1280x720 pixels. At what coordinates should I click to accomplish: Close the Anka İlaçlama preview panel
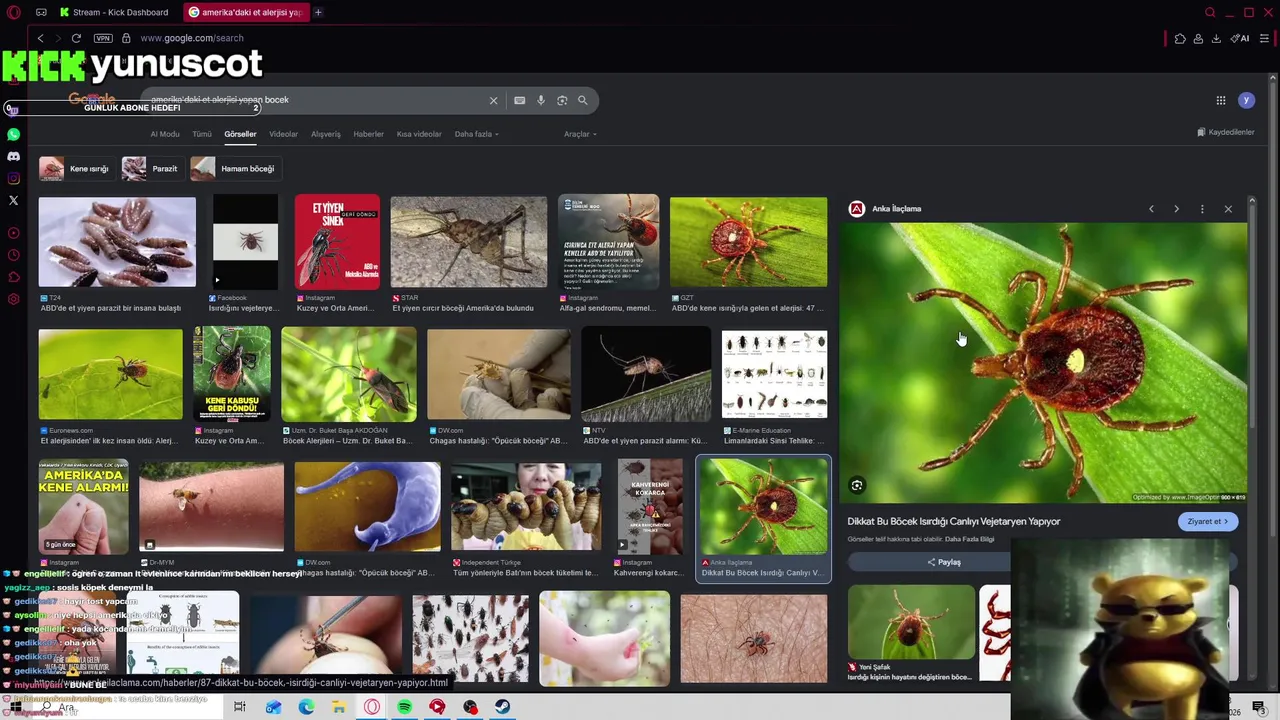[x=1228, y=209]
